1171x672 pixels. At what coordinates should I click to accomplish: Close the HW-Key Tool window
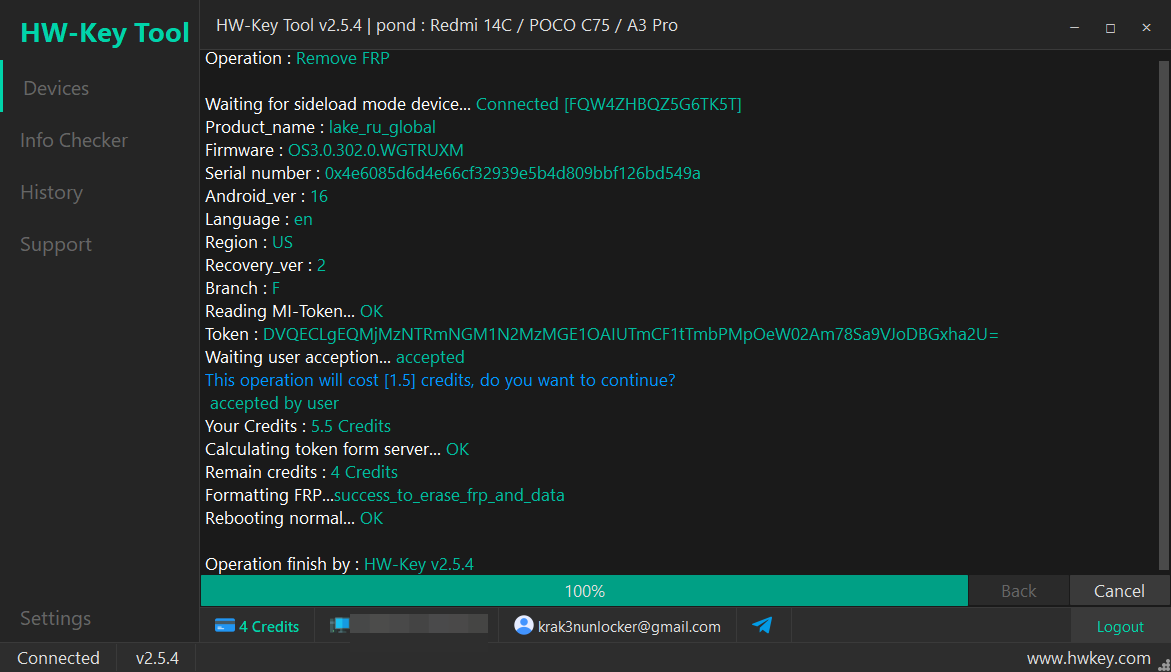1146,28
